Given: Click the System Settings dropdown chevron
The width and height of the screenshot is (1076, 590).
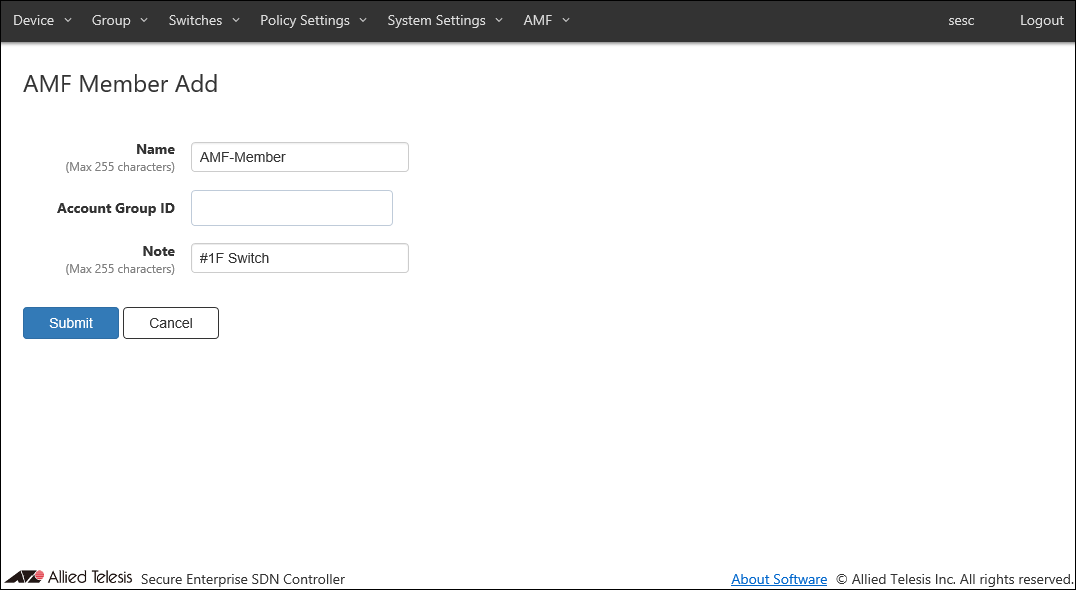Looking at the screenshot, I should click(x=499, y=20).
